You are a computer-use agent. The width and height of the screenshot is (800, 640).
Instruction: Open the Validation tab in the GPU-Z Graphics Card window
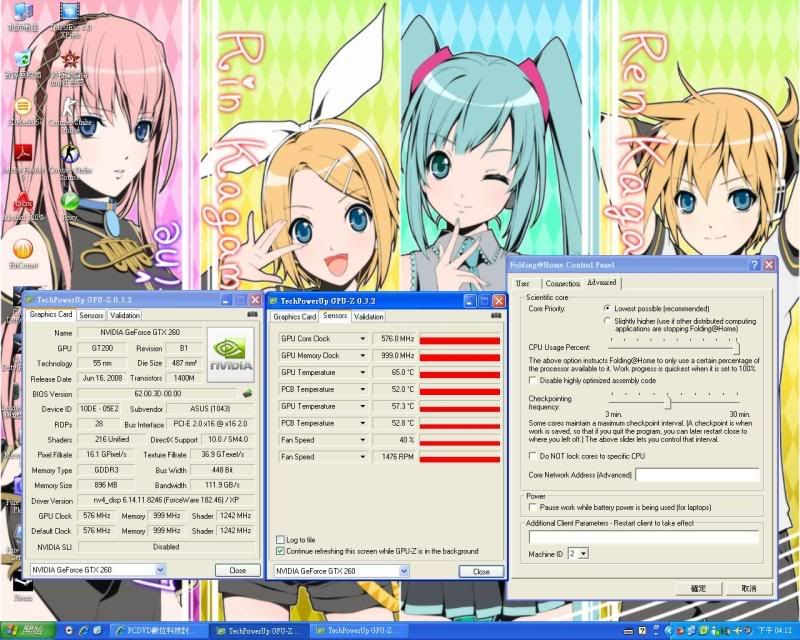(x=125, y=315)
